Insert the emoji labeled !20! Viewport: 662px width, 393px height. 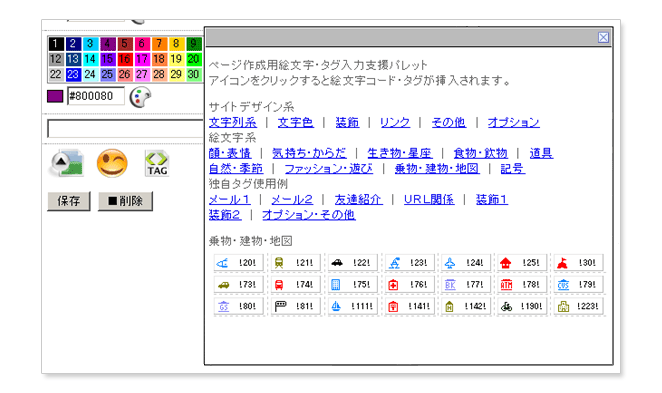coord(239,263)
